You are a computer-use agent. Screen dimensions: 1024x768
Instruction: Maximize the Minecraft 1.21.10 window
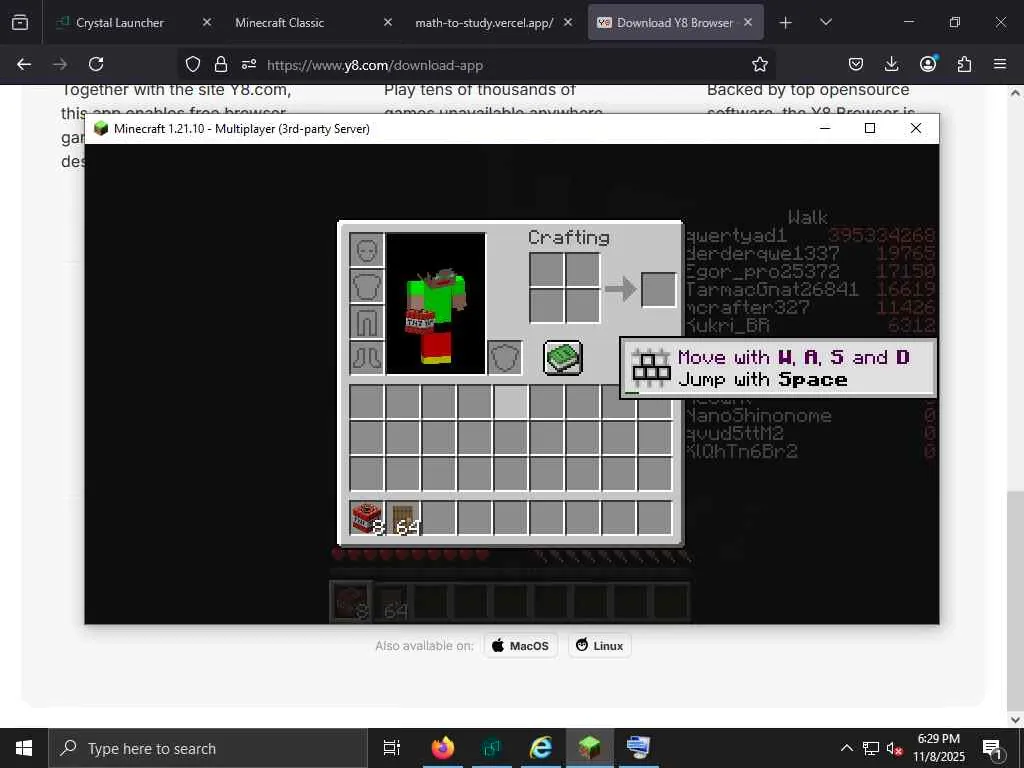[870, 128]
